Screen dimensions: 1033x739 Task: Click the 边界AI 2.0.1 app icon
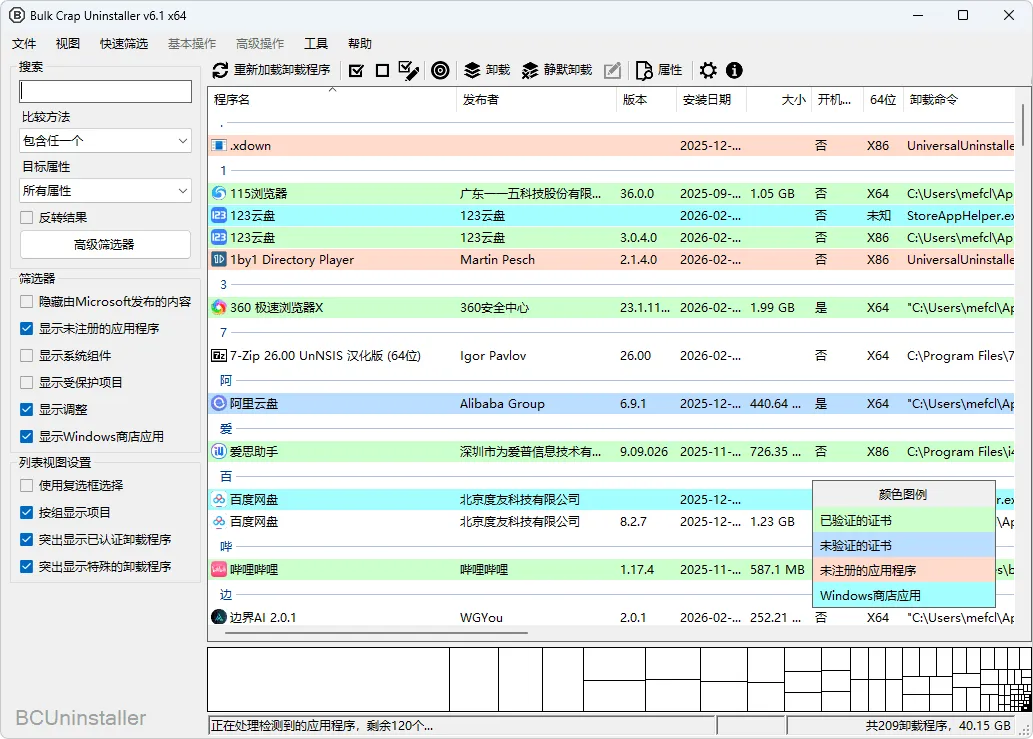click(219, 617)
